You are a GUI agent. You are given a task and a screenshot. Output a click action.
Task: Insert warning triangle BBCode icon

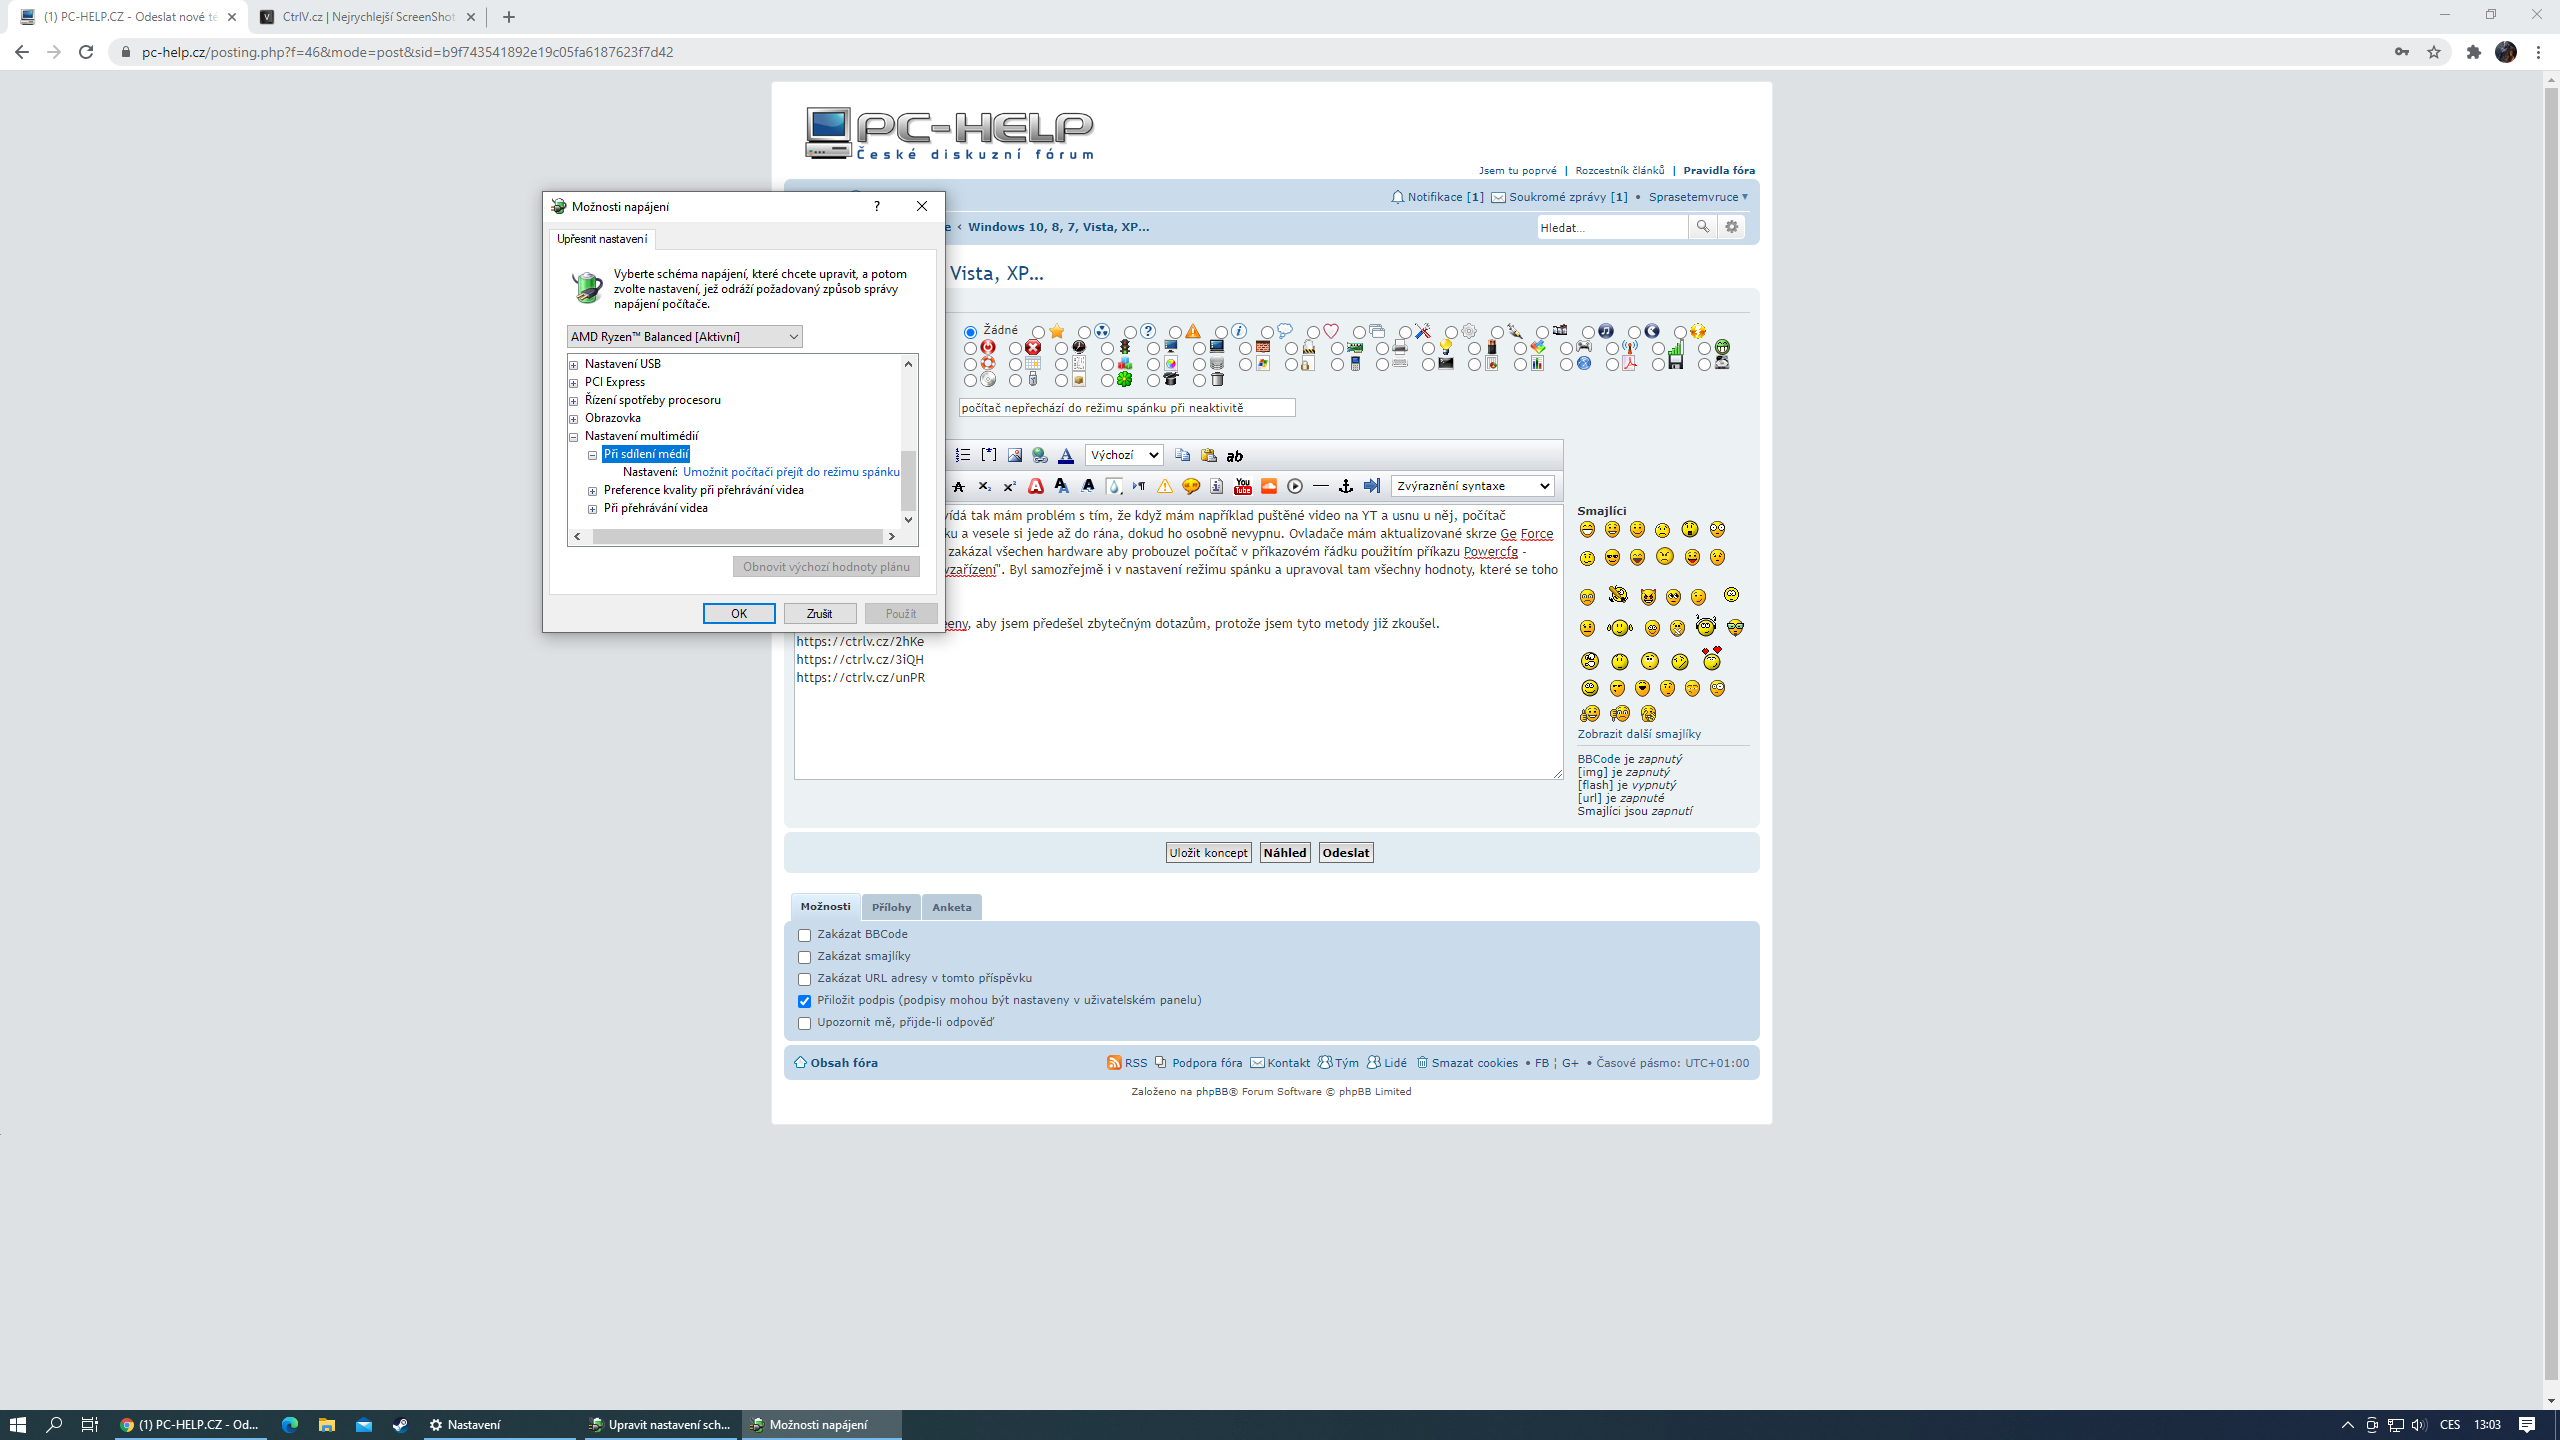[x=1164, y=486]
